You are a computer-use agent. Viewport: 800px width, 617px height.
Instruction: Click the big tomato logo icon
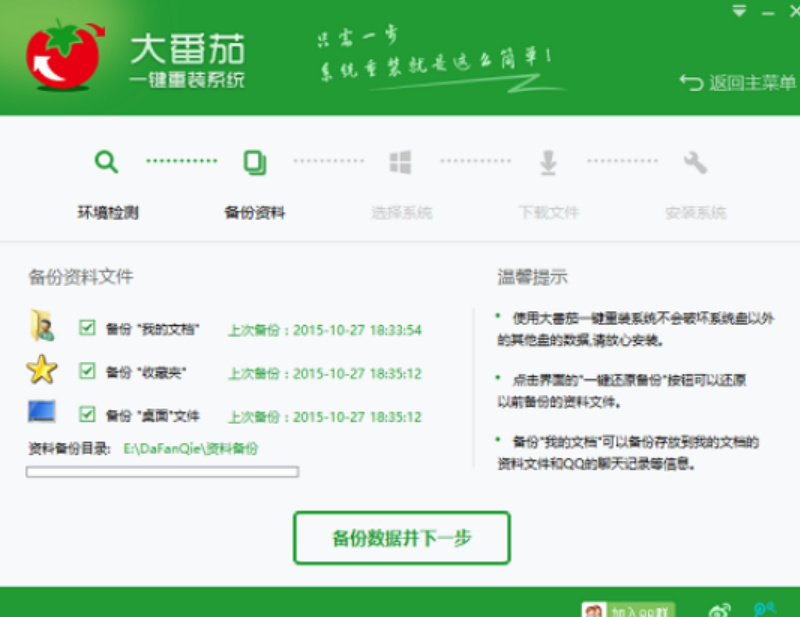[x=65, y=55]
